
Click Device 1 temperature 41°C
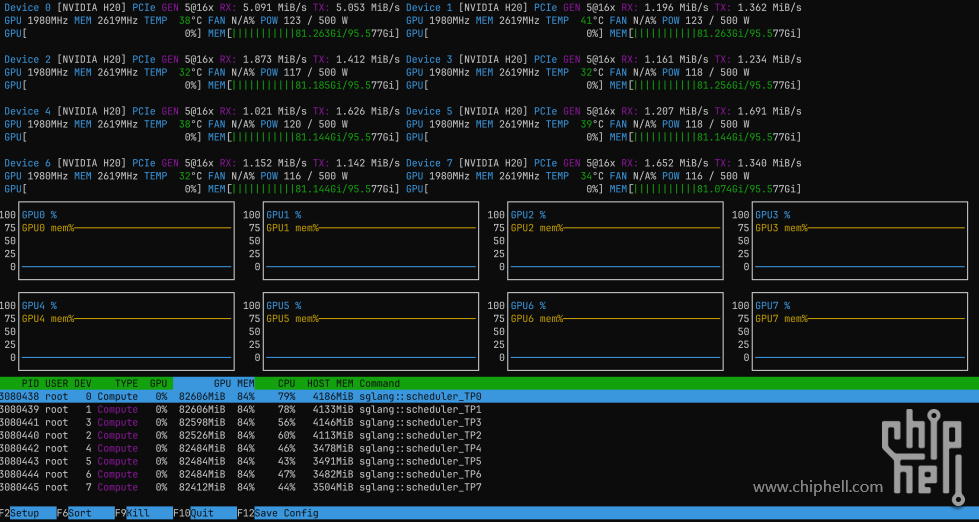(x=591, y=21)
